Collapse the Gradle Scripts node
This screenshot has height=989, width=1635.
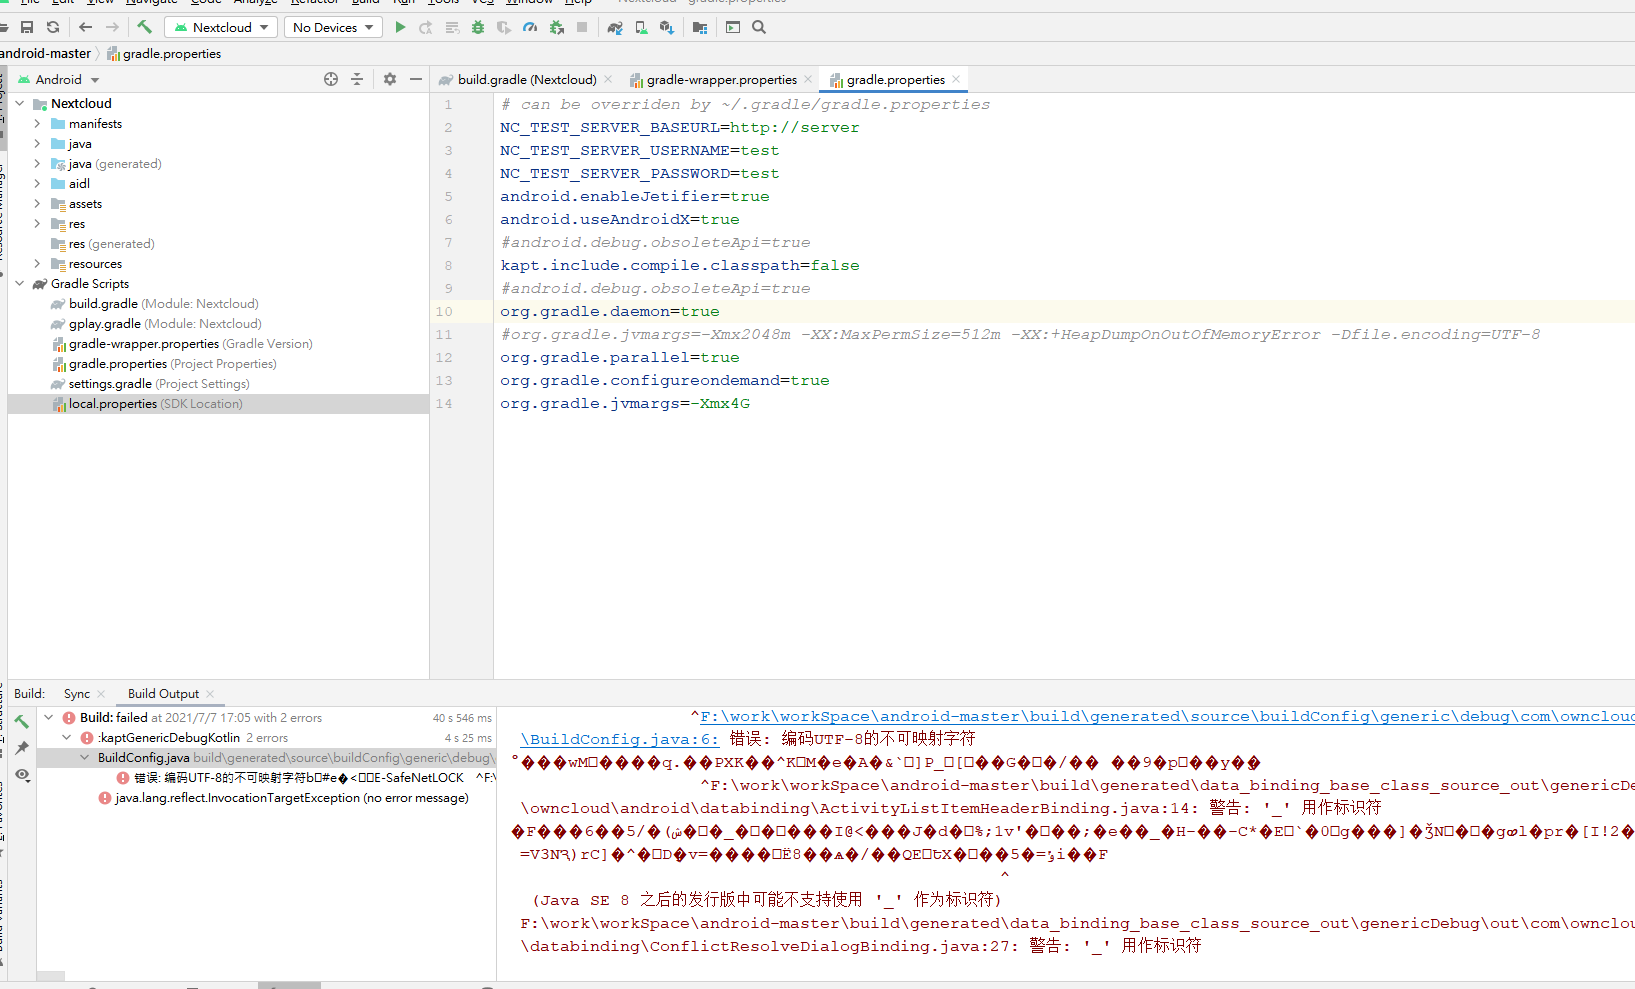(19, 284)
